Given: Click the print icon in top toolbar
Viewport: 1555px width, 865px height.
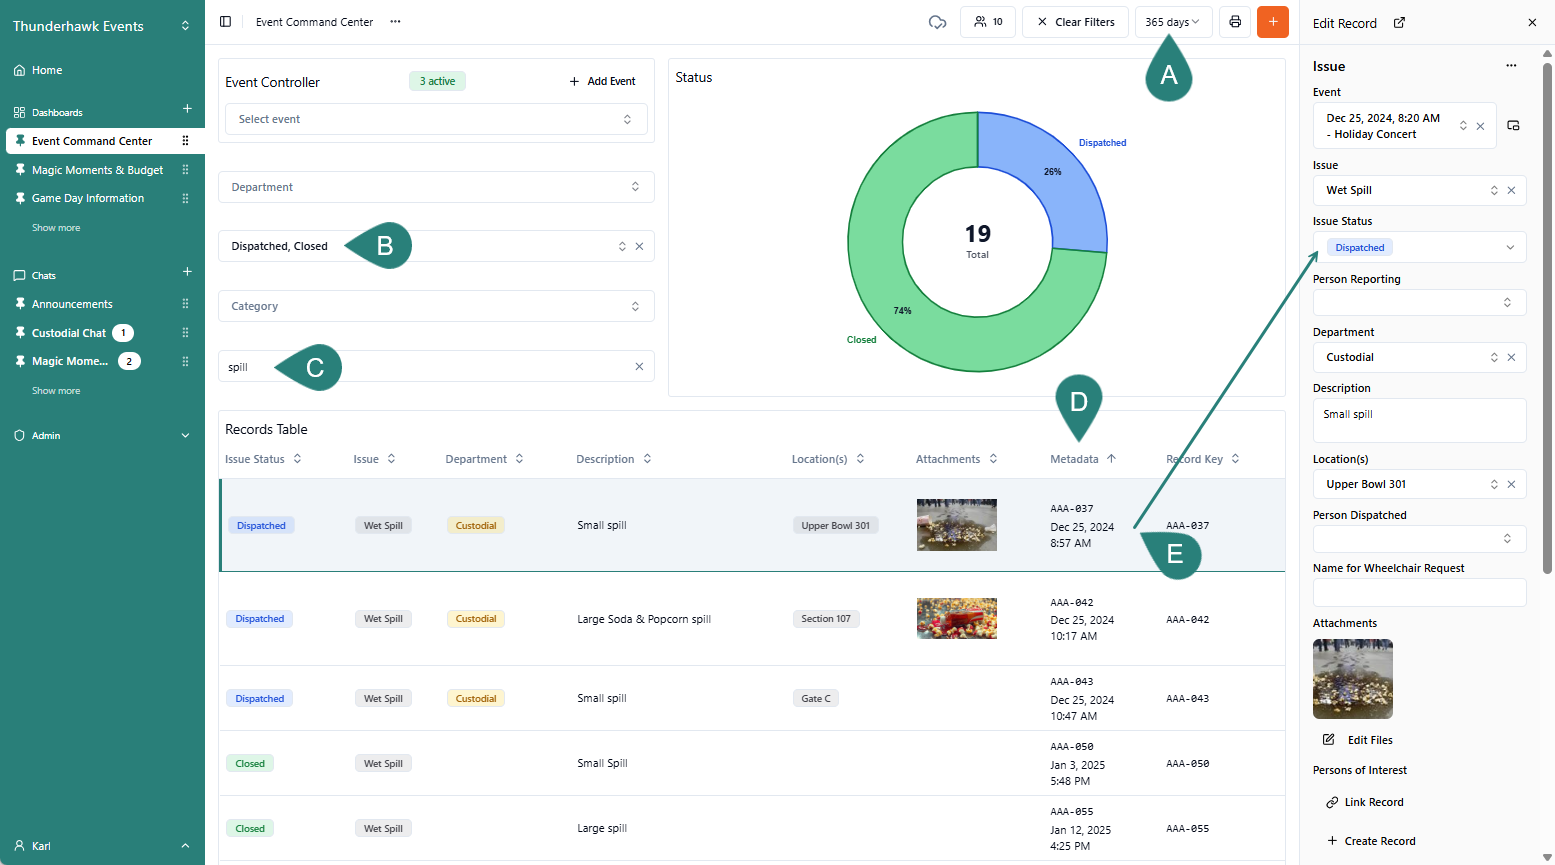Looking at the screenshot, I should point(1235,22).
